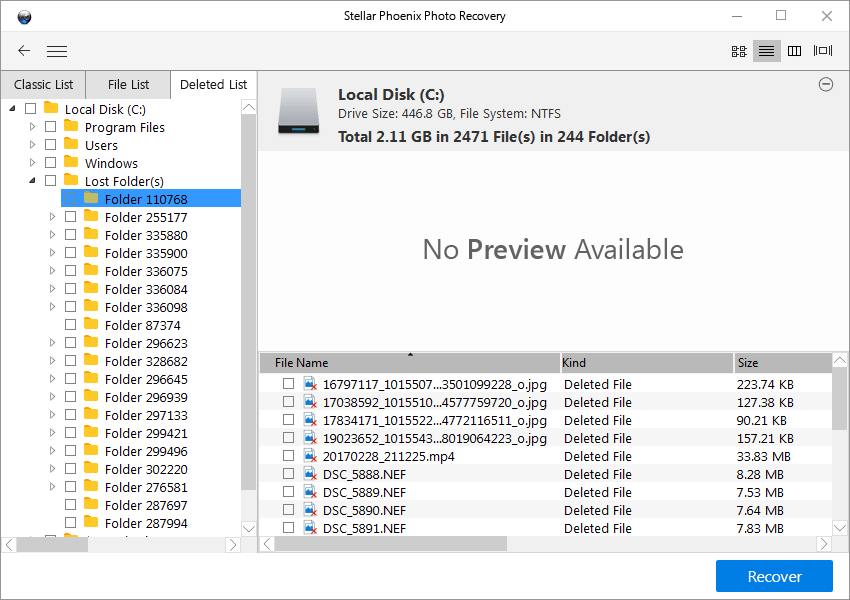Screen dimensions: 850x600
Task: Click the file list scroll down arrow
Action: coord(840,527)
